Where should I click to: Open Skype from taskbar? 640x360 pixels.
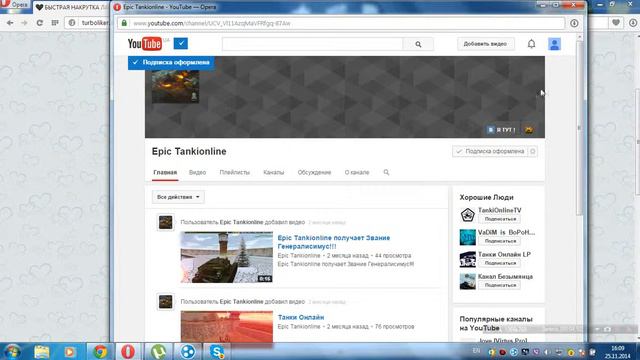click(217, 351)
